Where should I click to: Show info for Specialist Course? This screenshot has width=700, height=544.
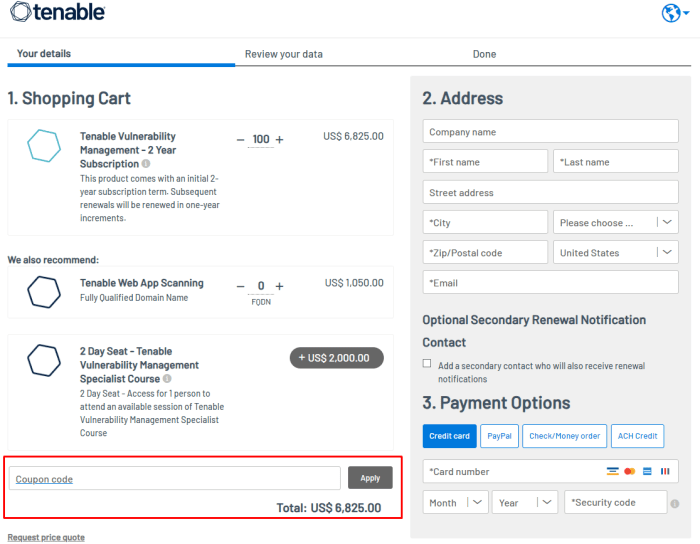coord(167,378)
